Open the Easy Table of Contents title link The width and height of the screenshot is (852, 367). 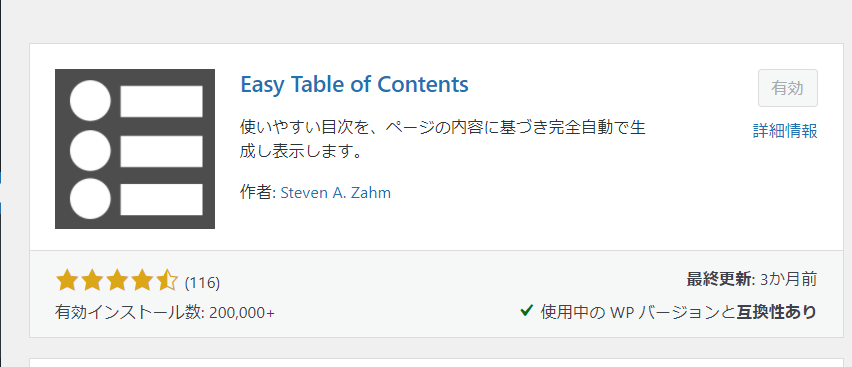pyautogui.click(x=354, y=85)
